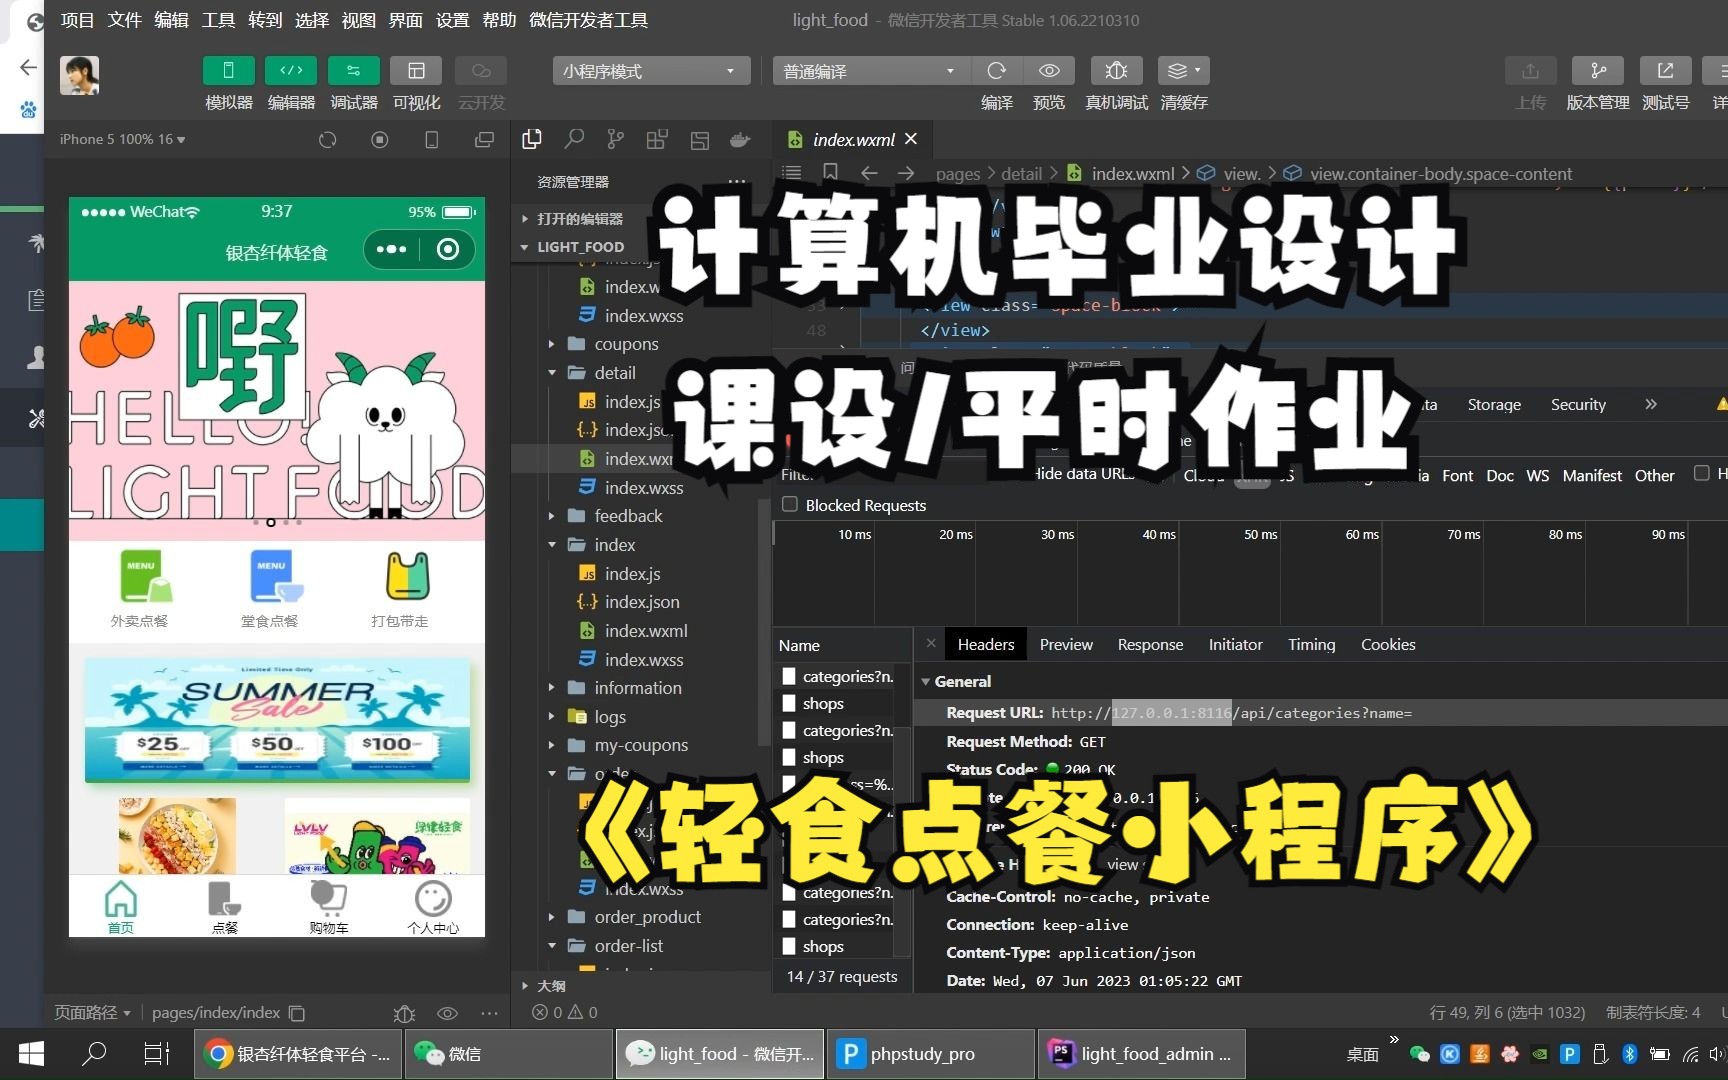Click the mini program capsule close circle
This screenshot has width=1728, height=1080.
click(448, 249)
